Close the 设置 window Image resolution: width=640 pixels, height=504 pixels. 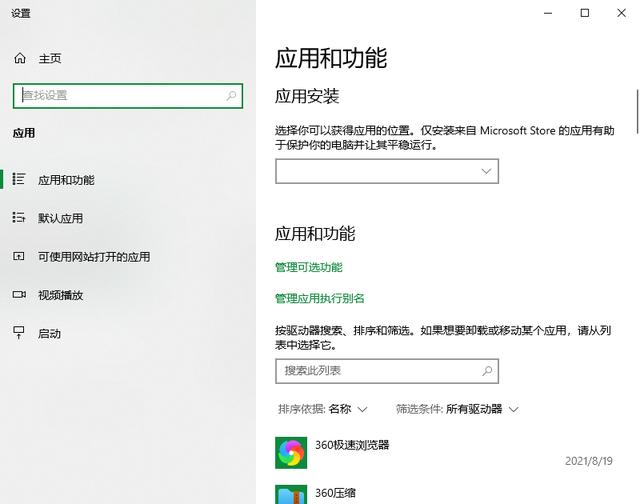click(621, 13)
